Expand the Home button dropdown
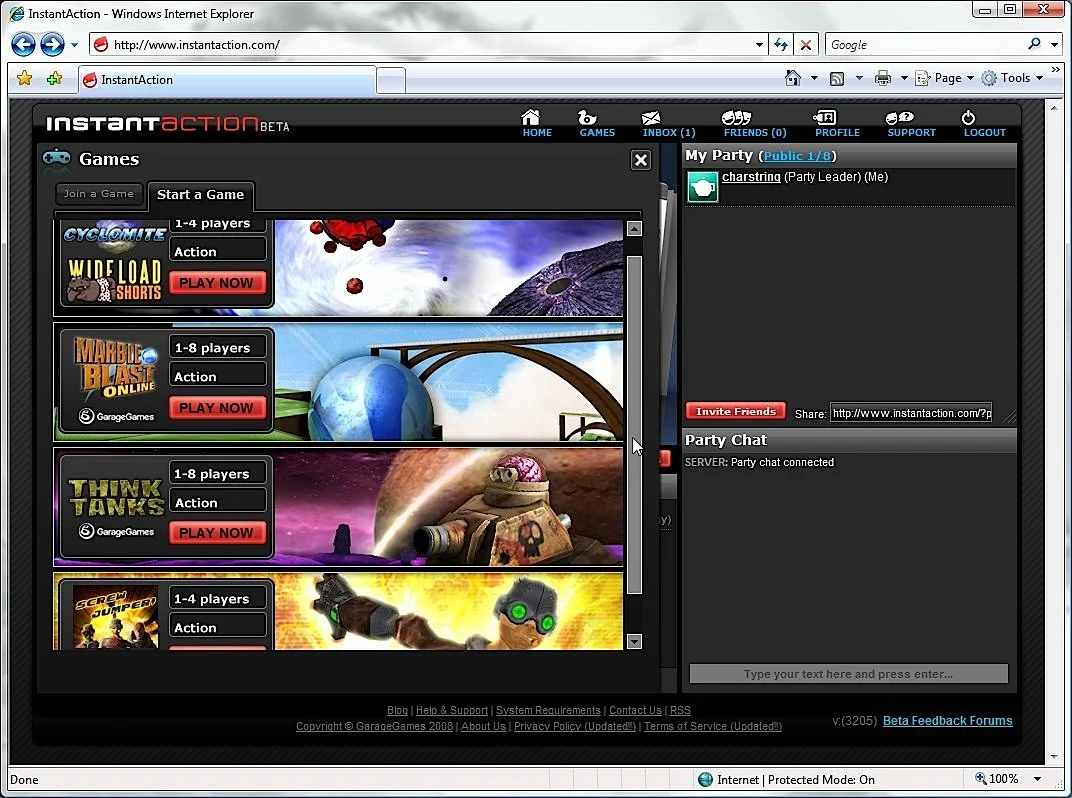The width and height of the screenshot is (1072, 798). 814,78
